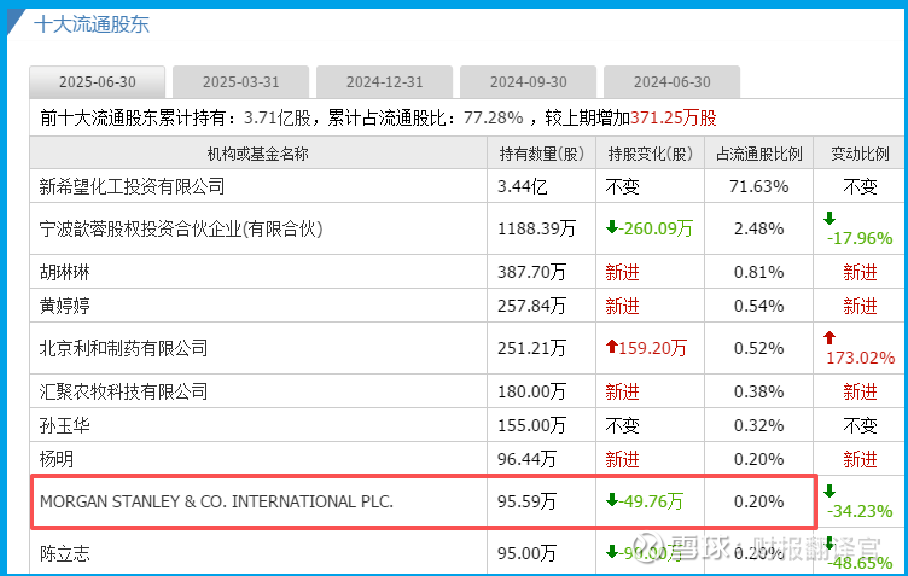908x576 pixels.
Task: Click the 95.59万 holding value
Action: click(526, 501)
